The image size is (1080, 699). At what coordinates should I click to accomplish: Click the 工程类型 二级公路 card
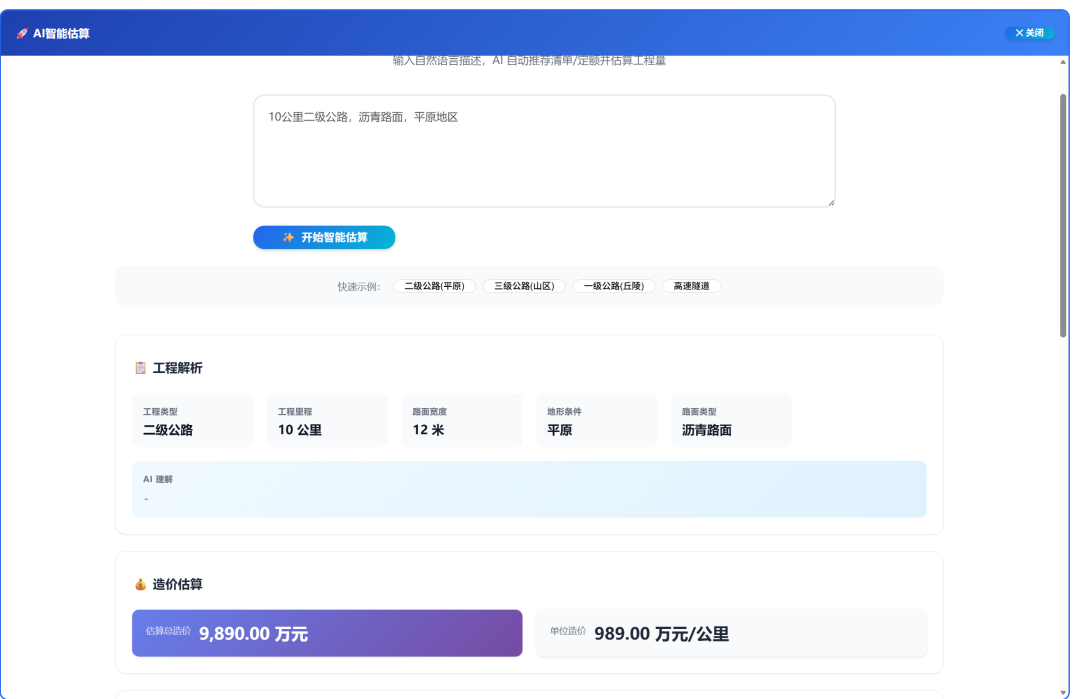click(192, 420)
